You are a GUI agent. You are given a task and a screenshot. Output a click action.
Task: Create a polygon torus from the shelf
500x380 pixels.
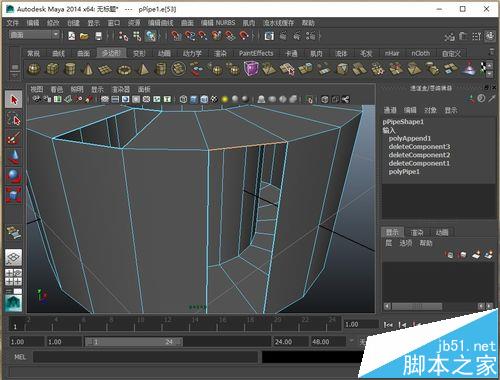click(125, 69)
